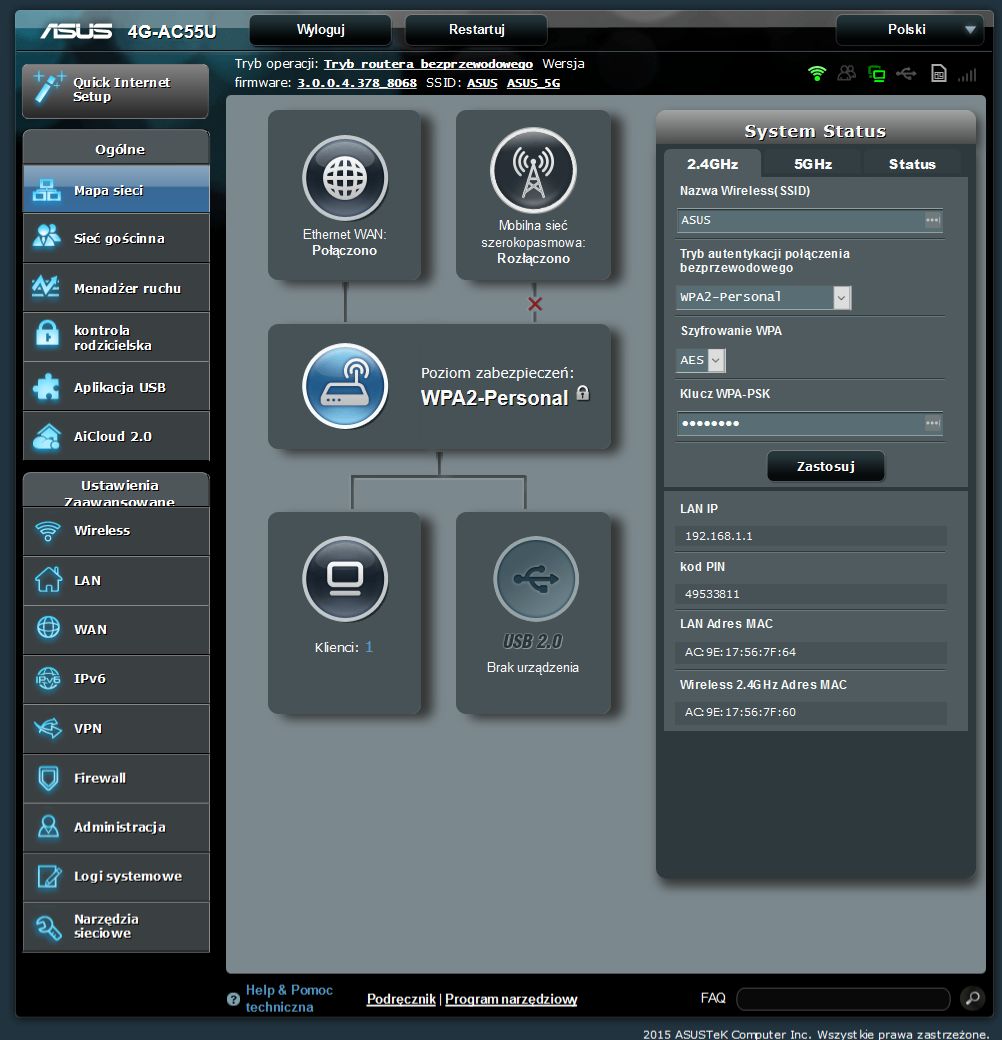Open the LAN settings menu item
The height and width of the screenshot is (1040, 1002).
tap(116, 580)
